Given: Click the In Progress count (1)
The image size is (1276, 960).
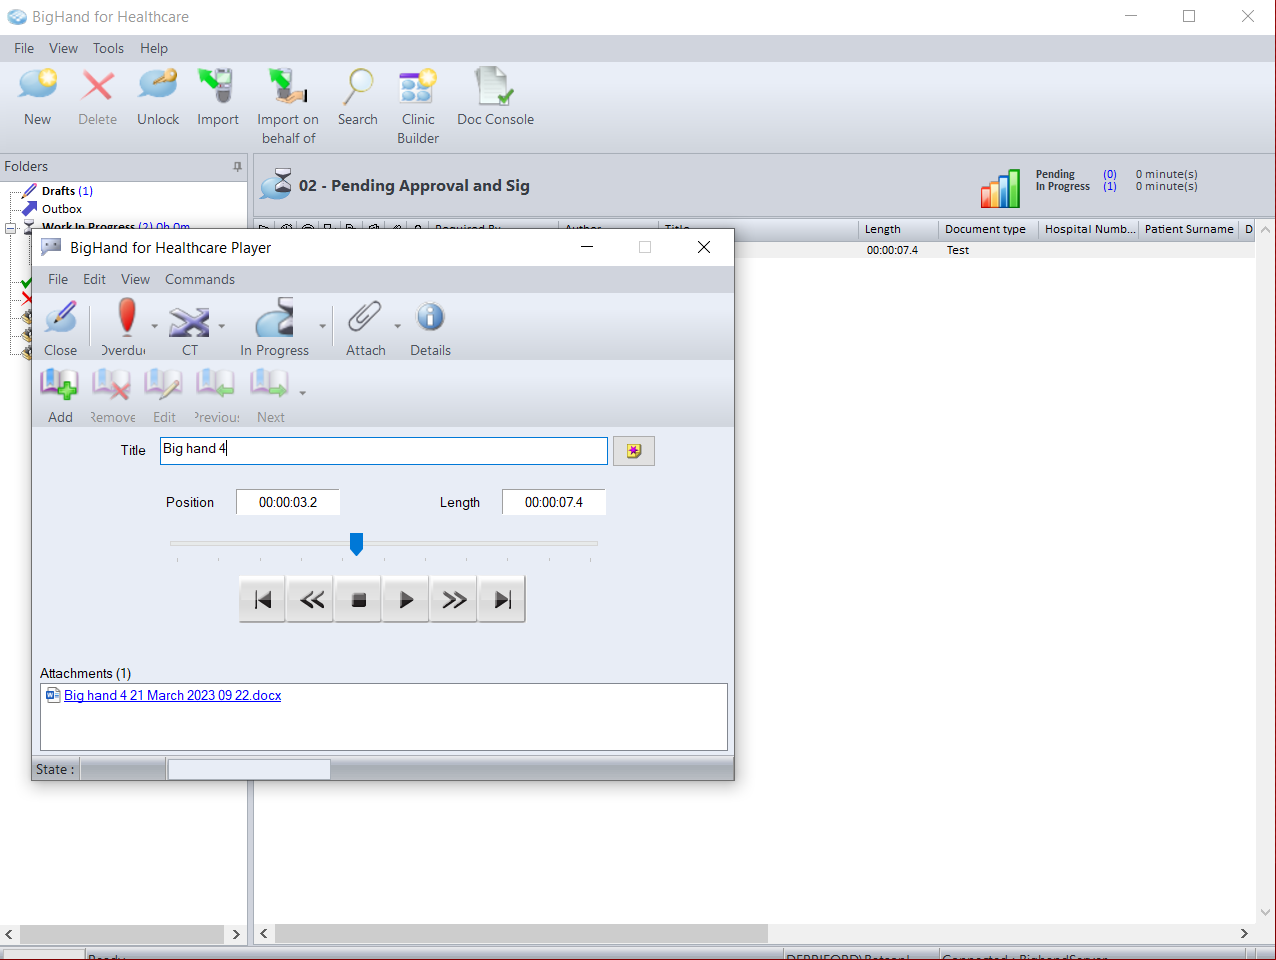Looking at the screenshot, I should (1110, 186).
